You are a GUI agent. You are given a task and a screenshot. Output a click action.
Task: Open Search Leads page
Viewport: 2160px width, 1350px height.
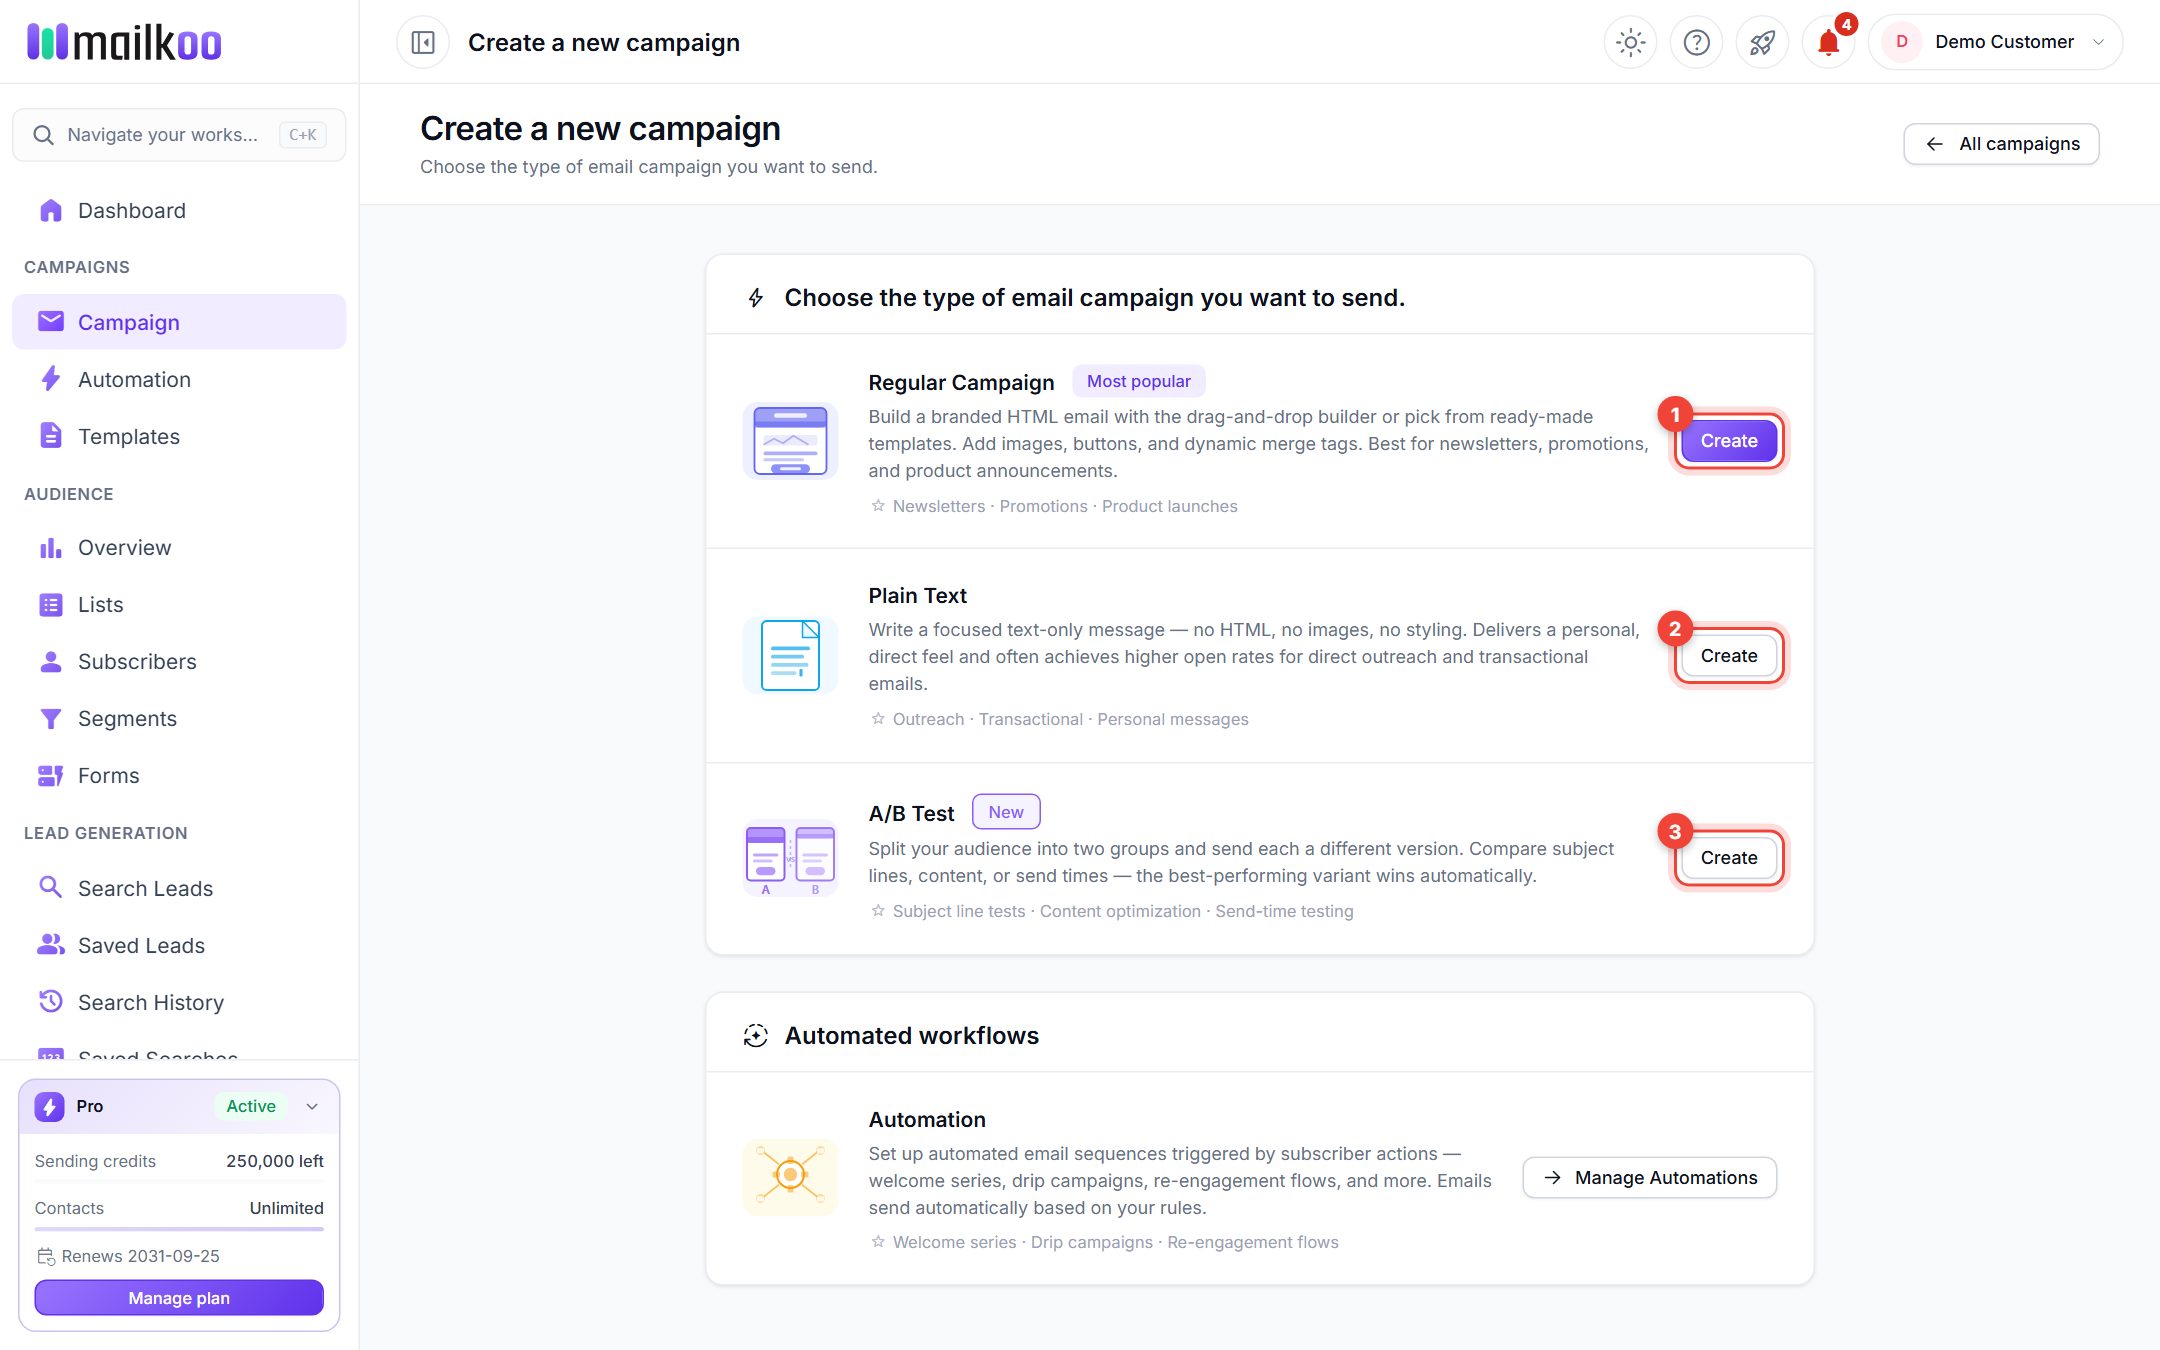(179, 888)
